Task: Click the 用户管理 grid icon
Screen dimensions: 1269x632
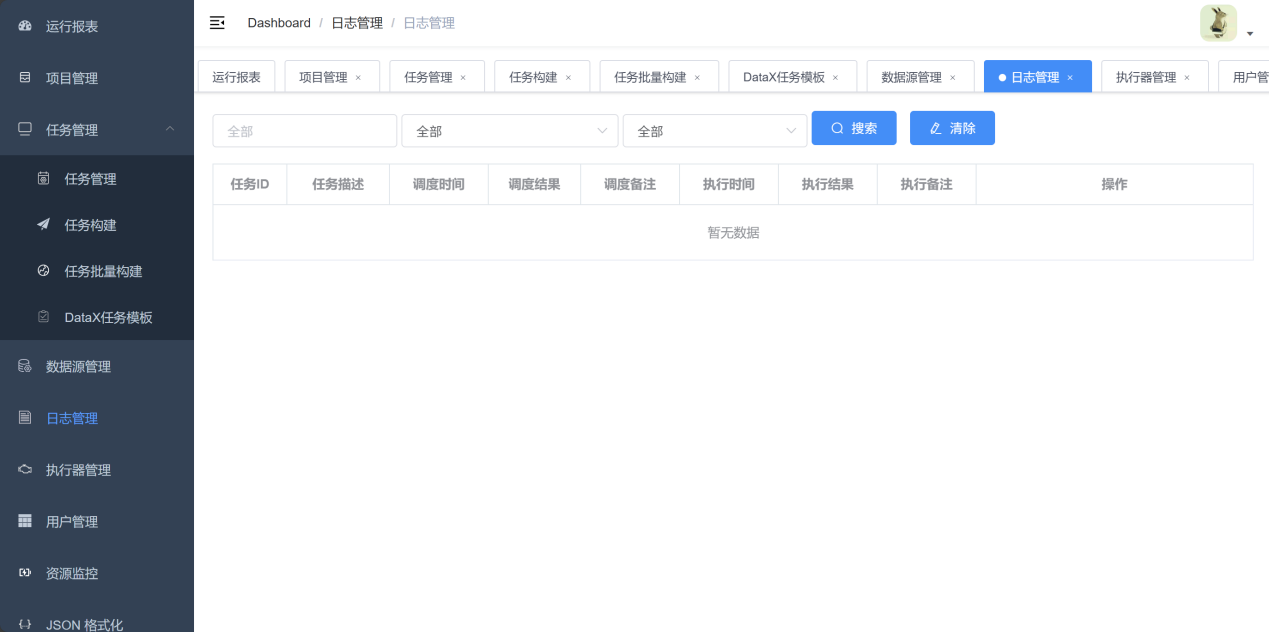Action: [25, 522]
